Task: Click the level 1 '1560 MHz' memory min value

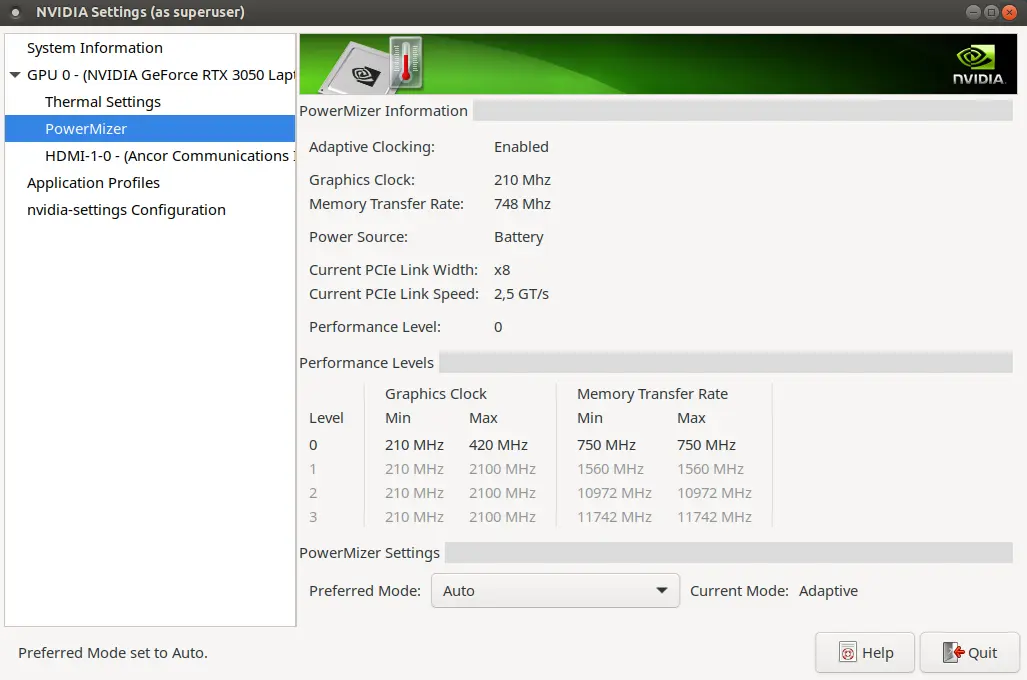Action: click(x=610, y=469)
